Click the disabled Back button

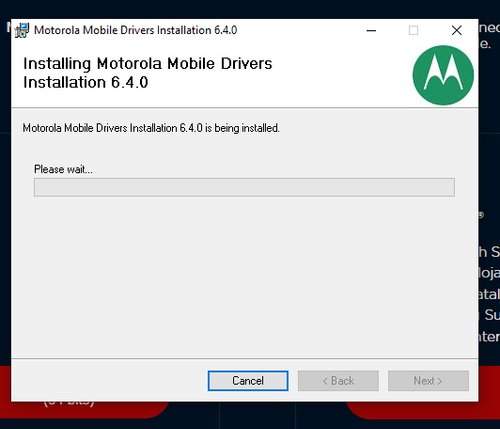[338, 381]
